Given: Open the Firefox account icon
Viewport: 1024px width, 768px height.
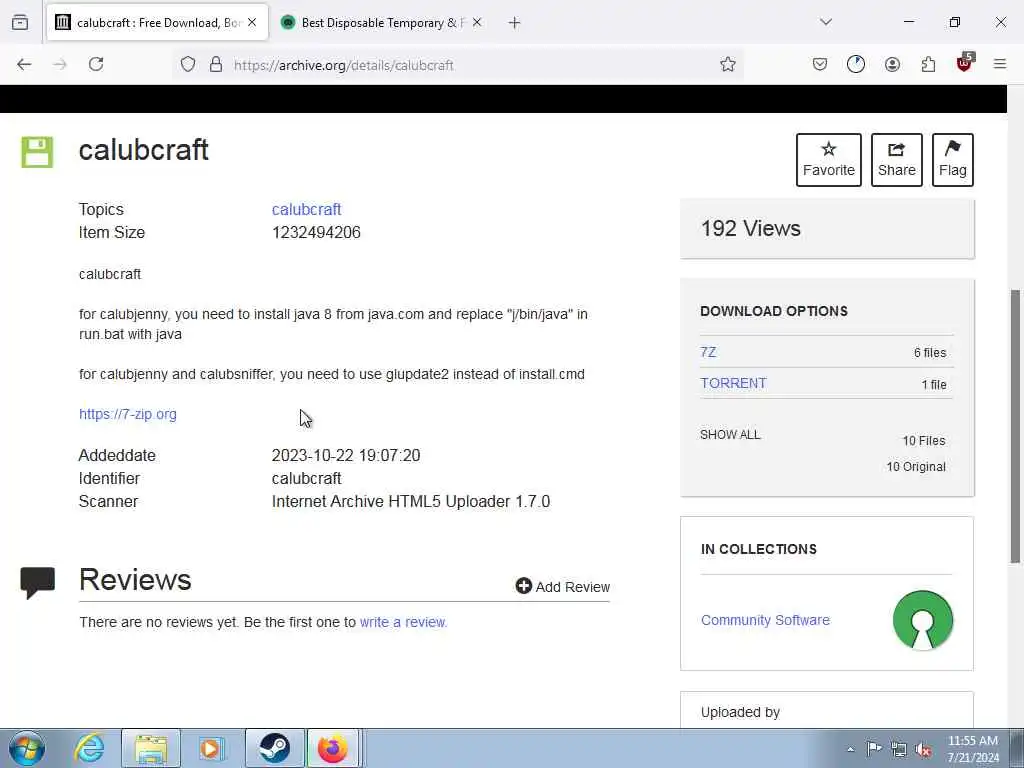Looking at the screenshot, I should pyautogui.click(x=892, y=65).
